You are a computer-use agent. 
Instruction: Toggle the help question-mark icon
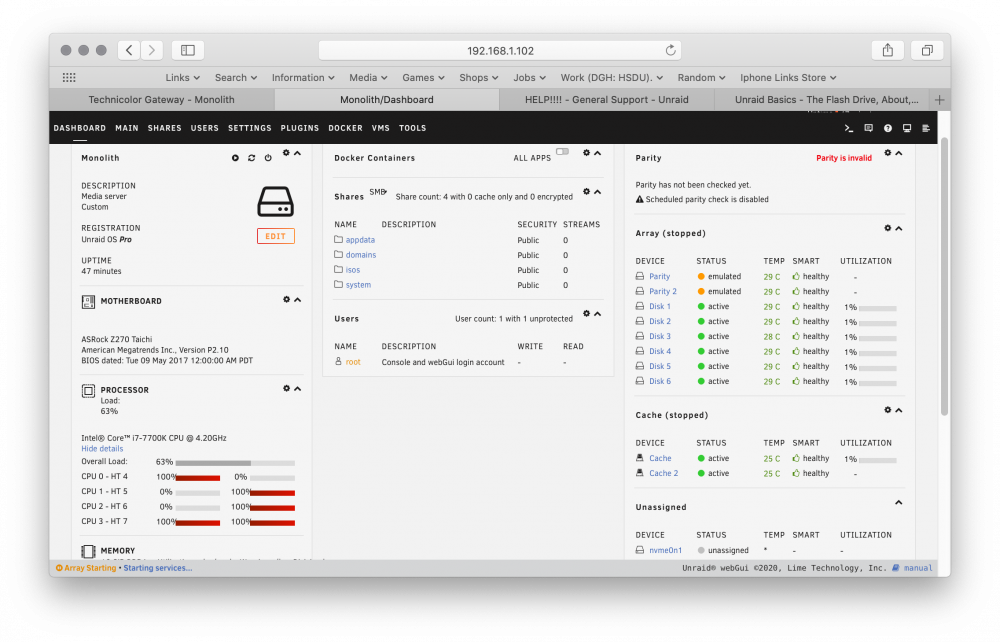pyautogui.click(x=888, y=128)
